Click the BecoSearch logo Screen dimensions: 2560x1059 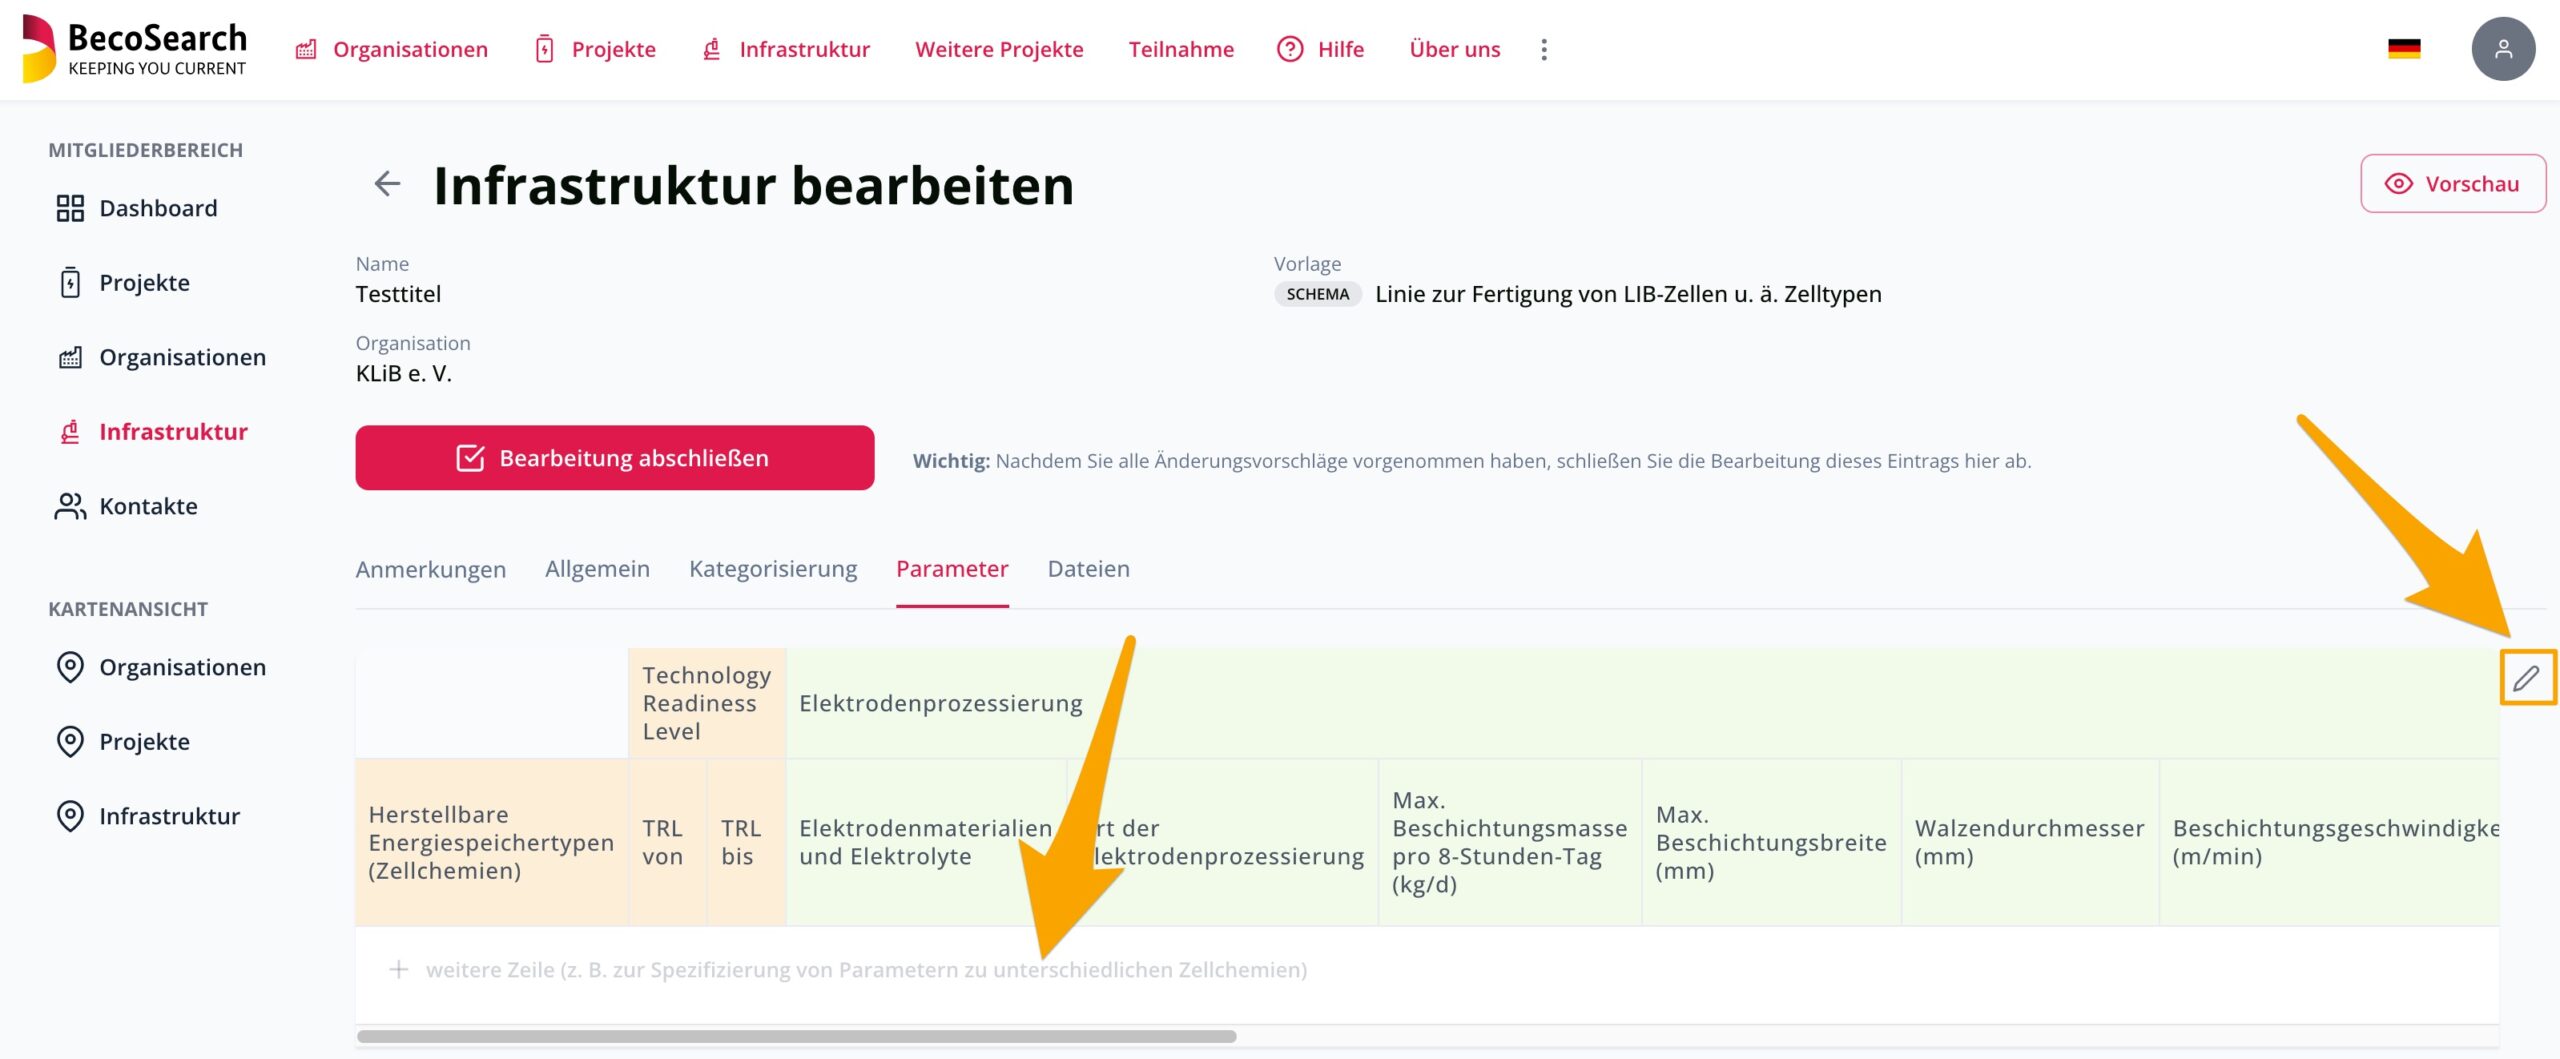(x=135, y=49)
